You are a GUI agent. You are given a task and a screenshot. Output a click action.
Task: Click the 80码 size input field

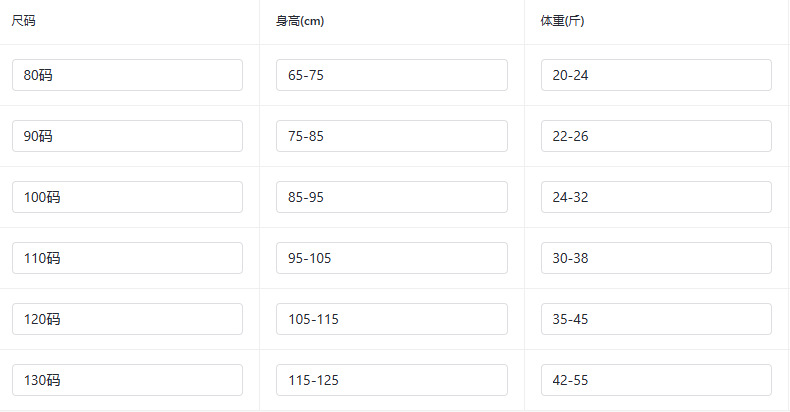pyautogui.click(x=127, y=75)
